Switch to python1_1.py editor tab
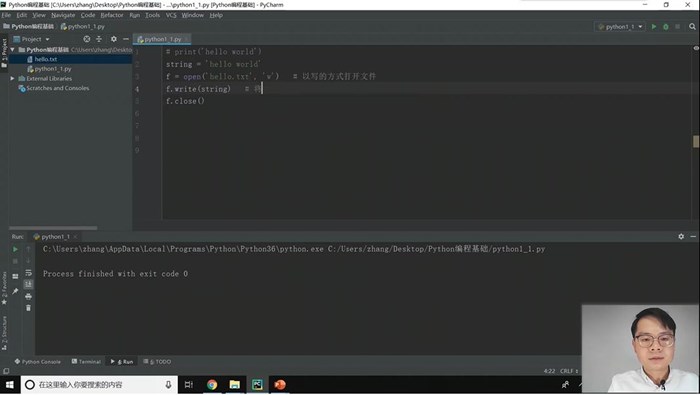The height and width of the screenshot is (395, 700). click(162, 39)
